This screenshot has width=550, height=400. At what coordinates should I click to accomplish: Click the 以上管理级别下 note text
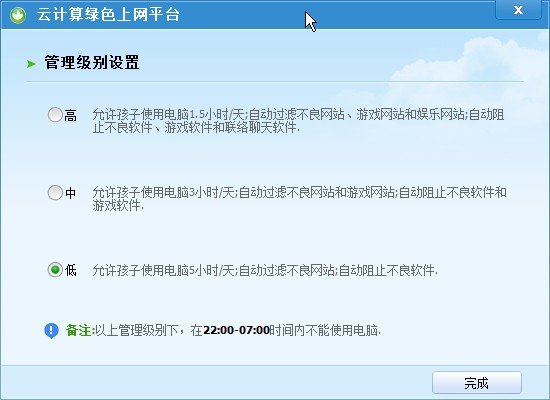[136, 330]
